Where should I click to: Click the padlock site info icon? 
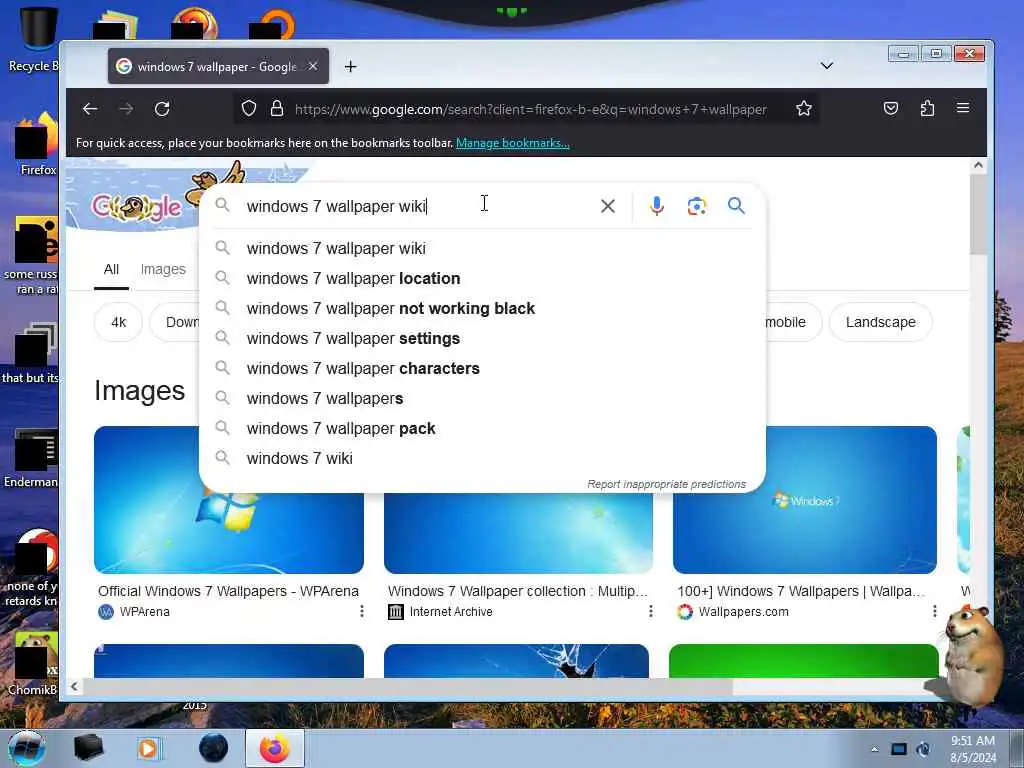[277, 108]
